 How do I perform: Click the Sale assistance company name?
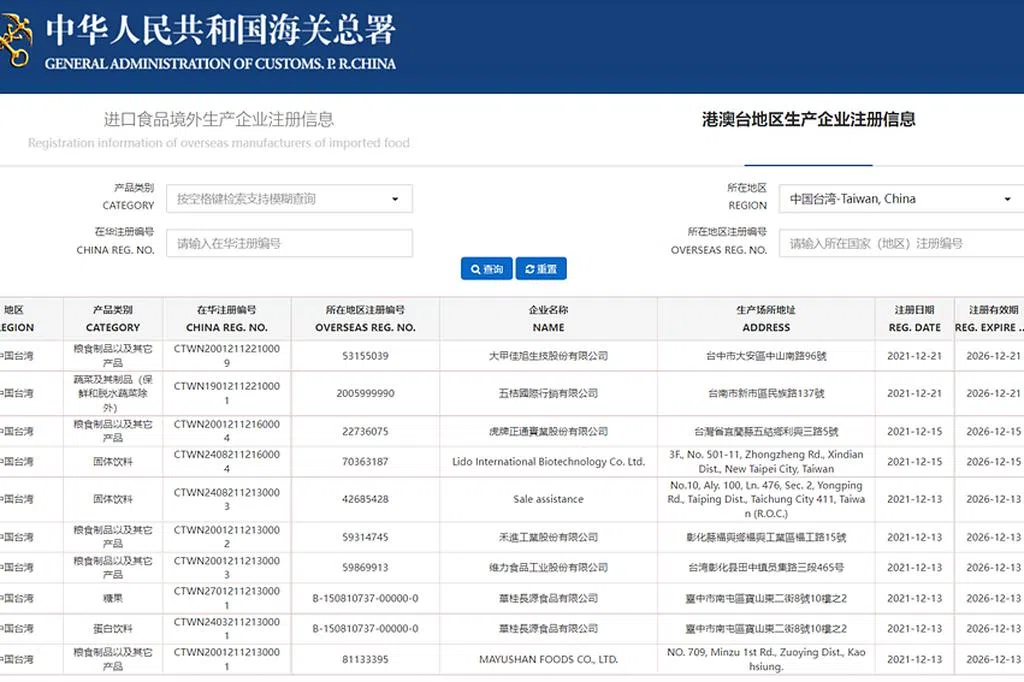point(548,499)
